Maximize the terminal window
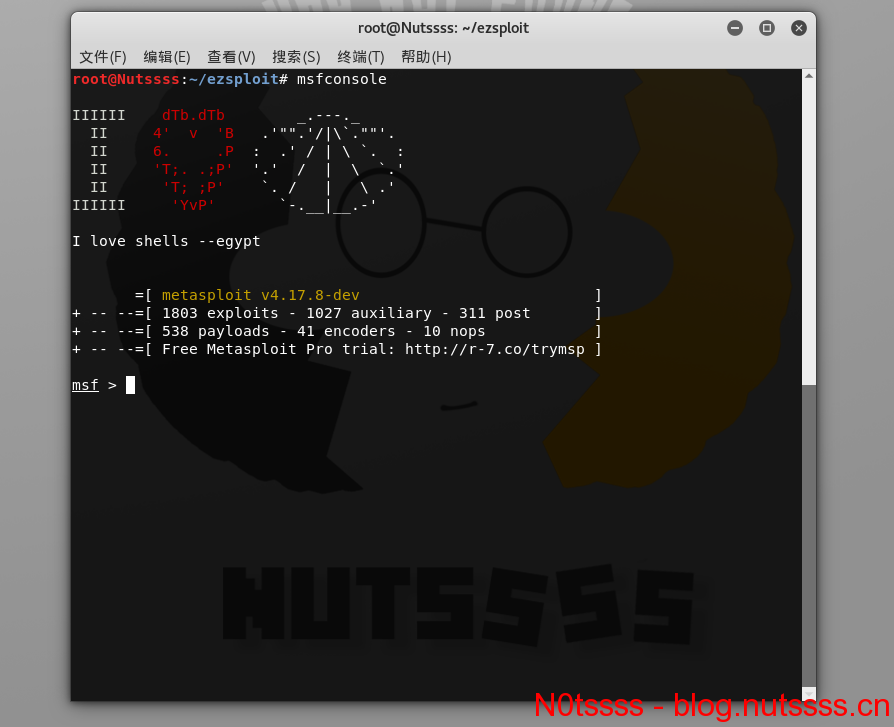 tap(767, 28)
